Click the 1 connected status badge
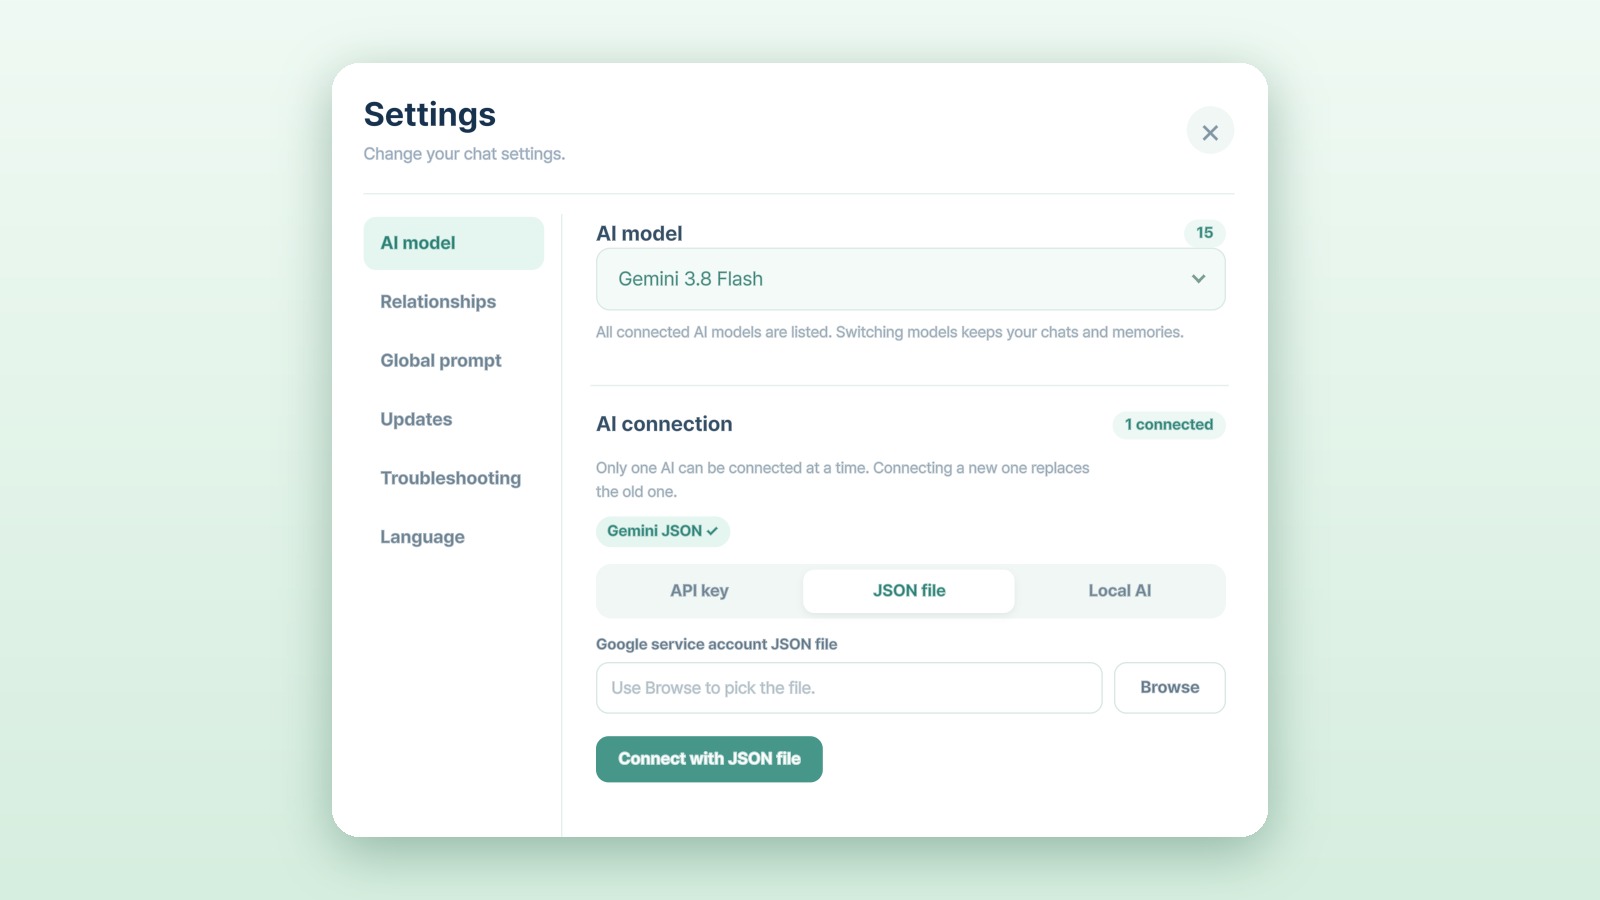The width and height of the screenshot is (1600, 900). pos(1169,425)
